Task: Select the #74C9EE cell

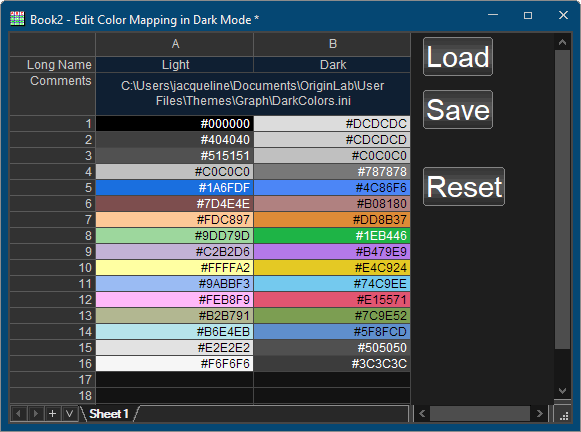Action: [332, 283]
